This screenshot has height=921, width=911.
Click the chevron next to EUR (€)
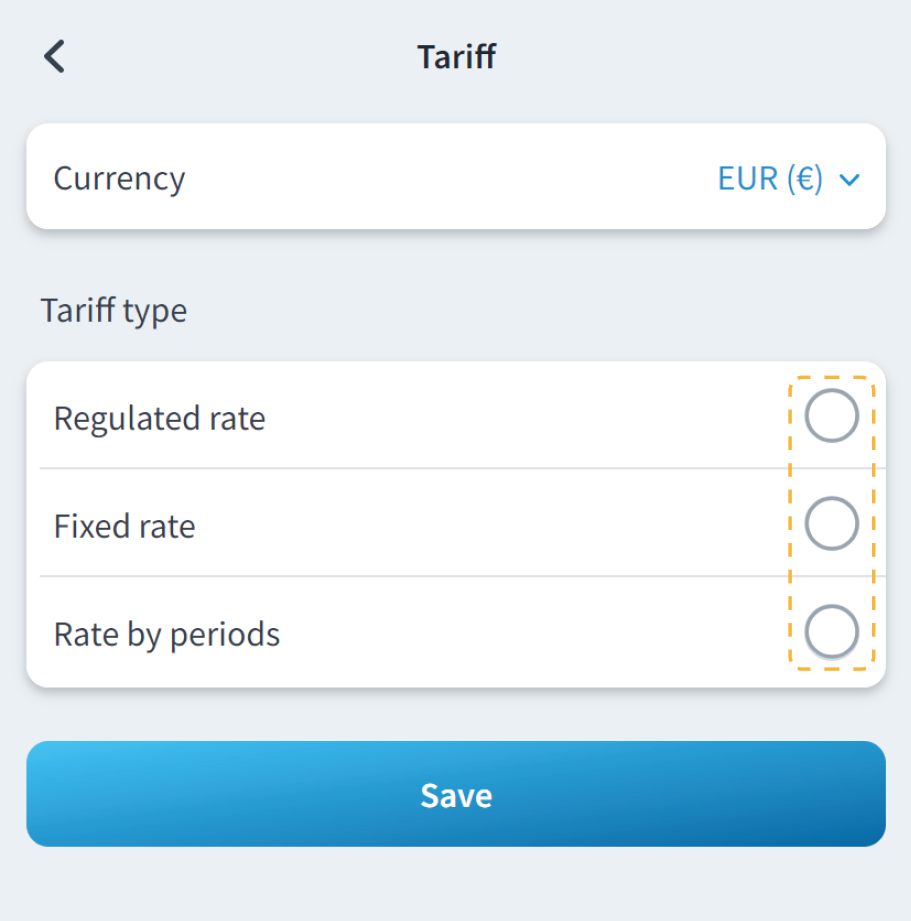pos(849,180)
